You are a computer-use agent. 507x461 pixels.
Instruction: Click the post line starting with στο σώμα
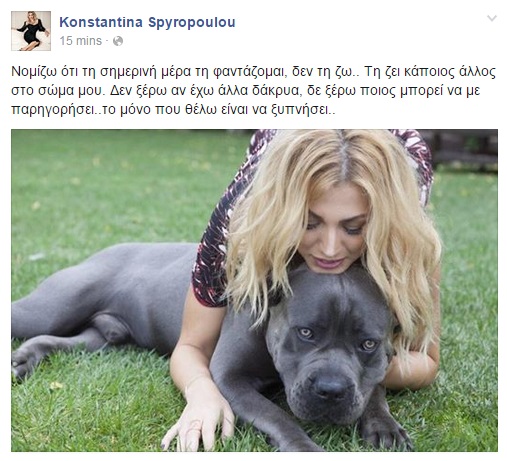point(246,91)
